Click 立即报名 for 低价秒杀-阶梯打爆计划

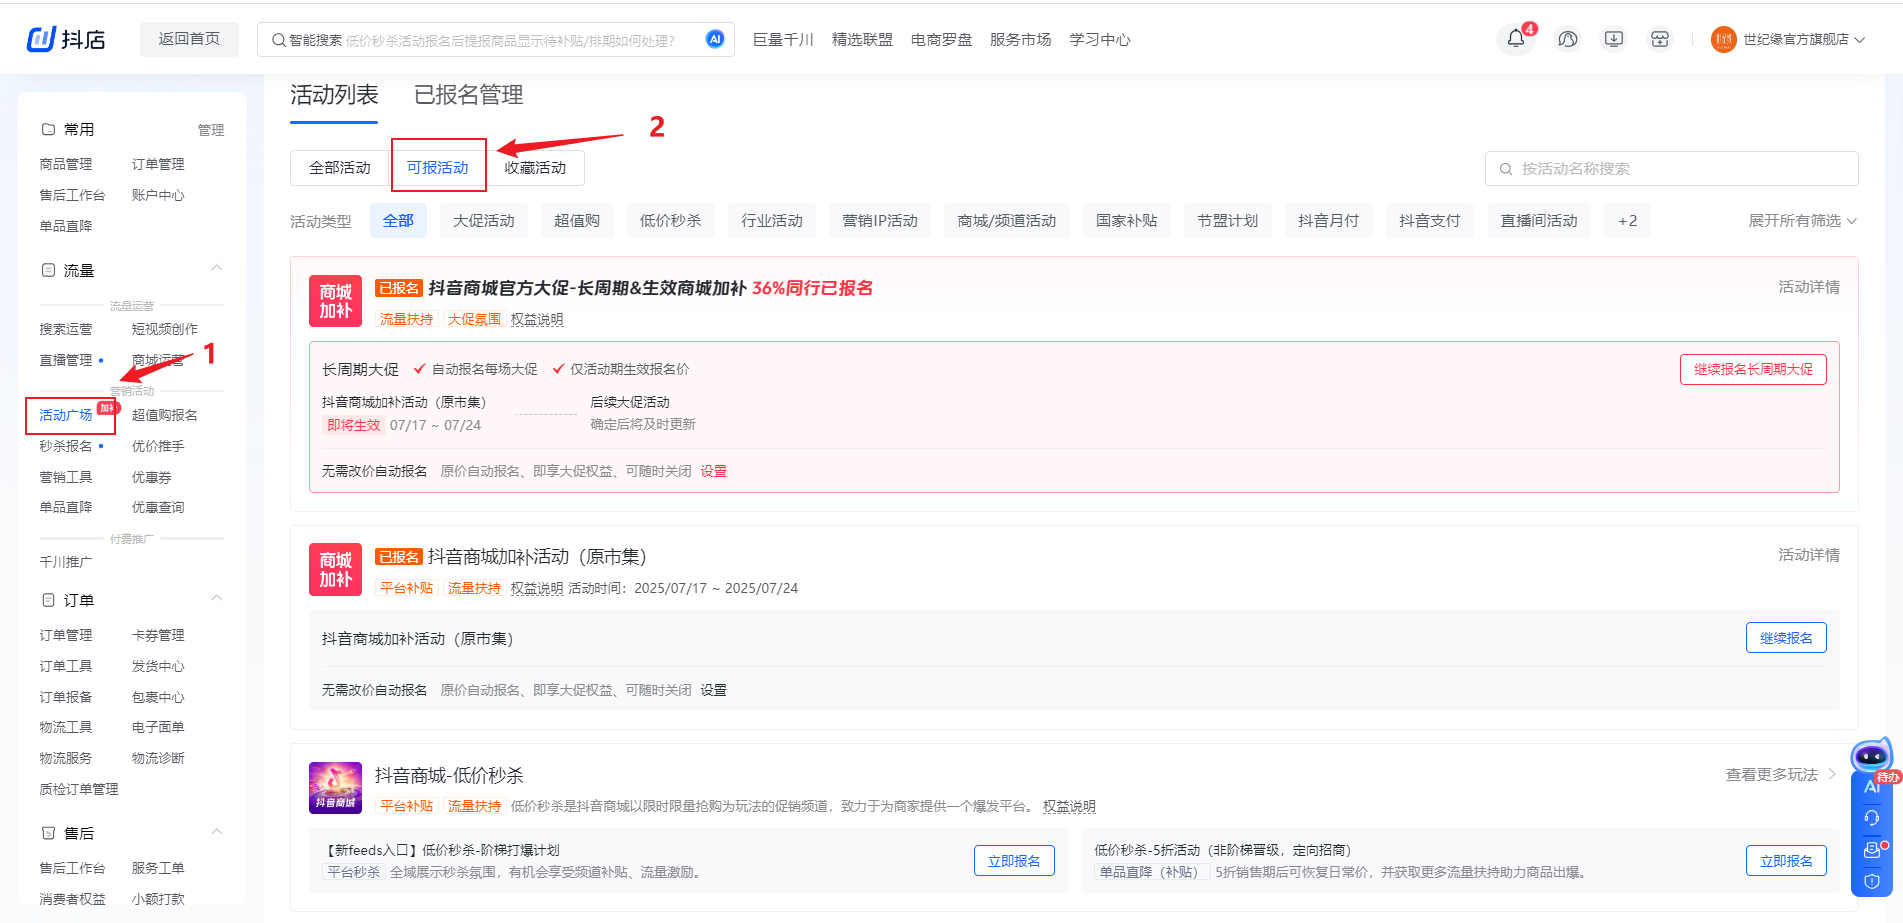click(1013, 861)
